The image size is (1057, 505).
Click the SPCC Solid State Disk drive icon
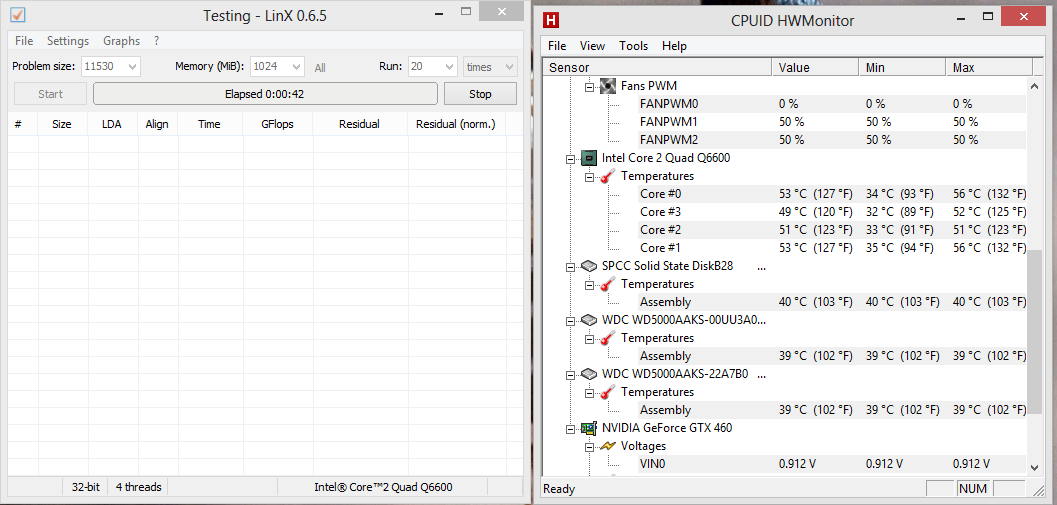pyautogui.click(x=589, y=266)
